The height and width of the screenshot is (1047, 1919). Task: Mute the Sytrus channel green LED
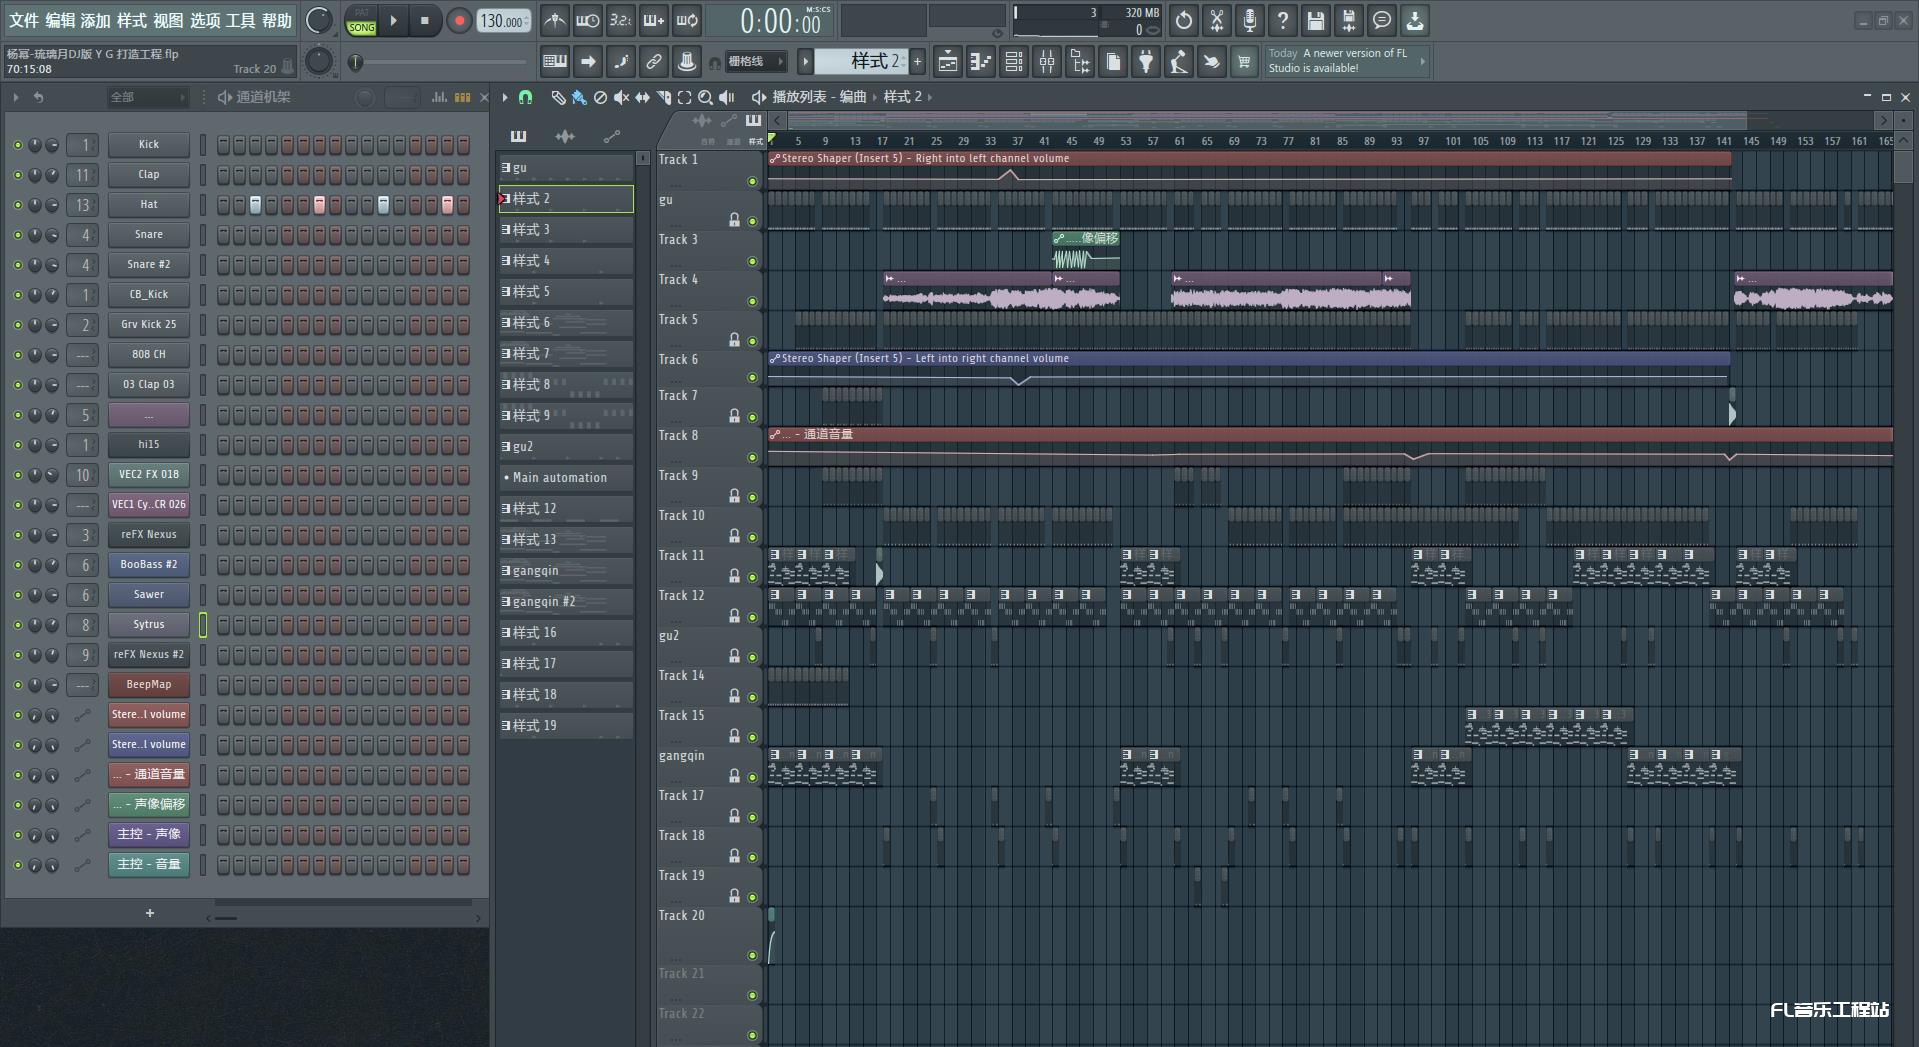click(x=17, y=625)
